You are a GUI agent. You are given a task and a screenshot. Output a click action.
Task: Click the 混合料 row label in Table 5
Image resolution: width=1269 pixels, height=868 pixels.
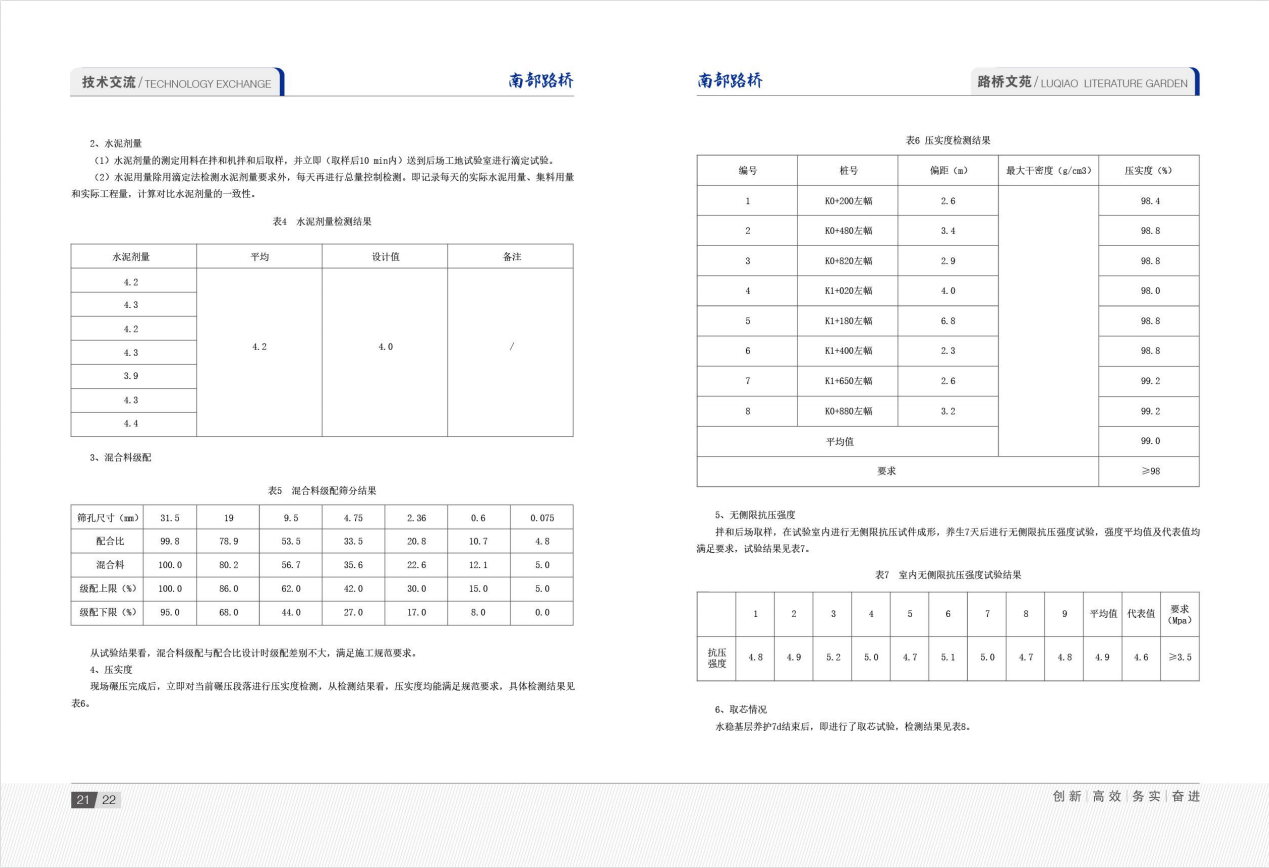108,565
